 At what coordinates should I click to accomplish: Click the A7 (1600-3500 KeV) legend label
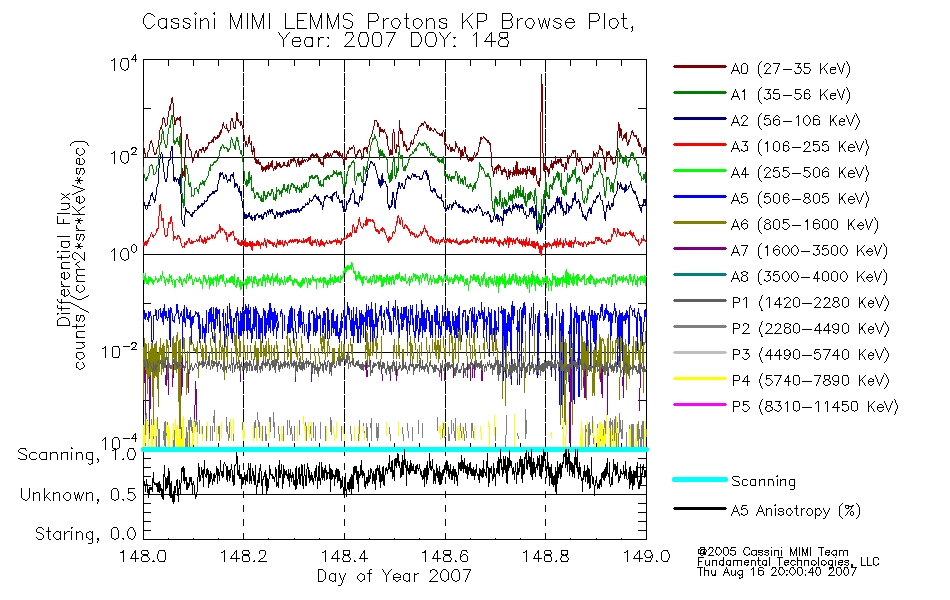[809, 250]
